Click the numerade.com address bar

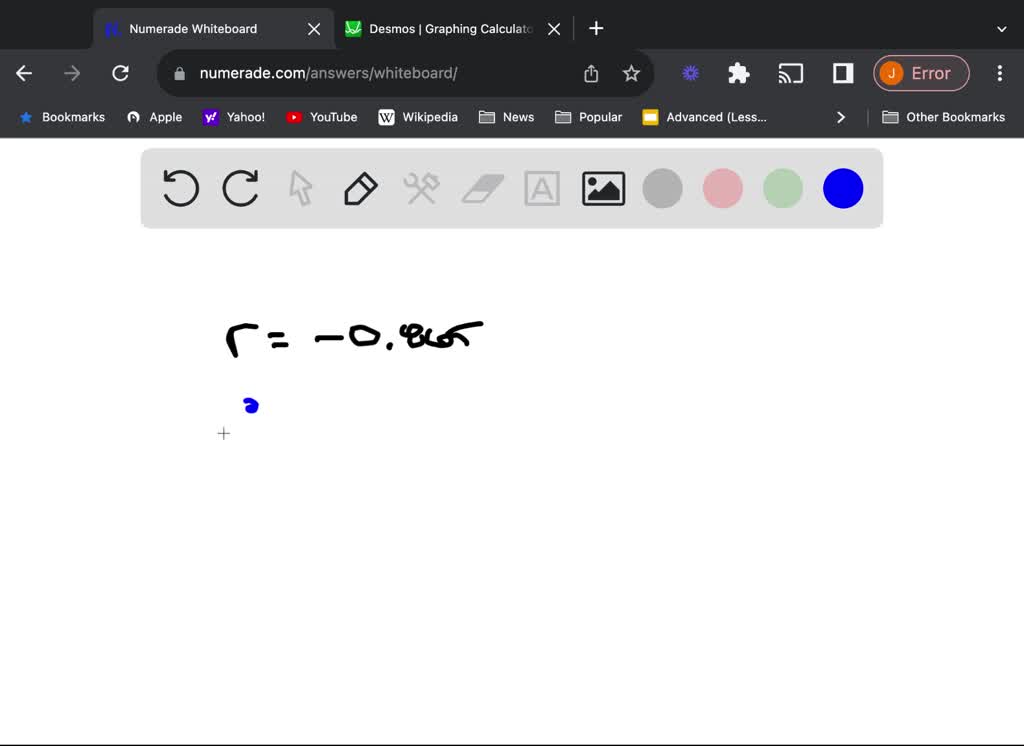380,73
